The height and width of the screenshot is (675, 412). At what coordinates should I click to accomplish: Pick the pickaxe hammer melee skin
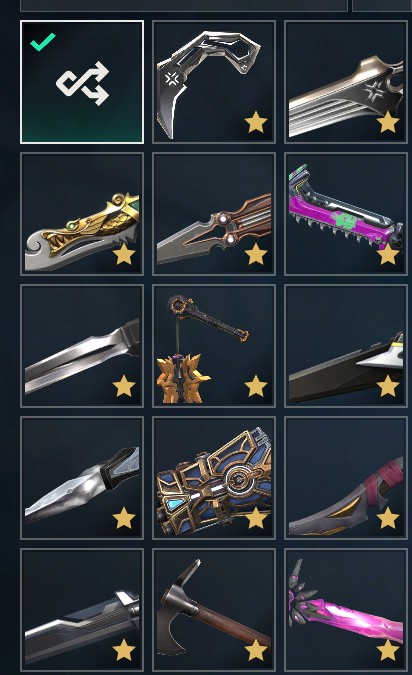[214, 610]
